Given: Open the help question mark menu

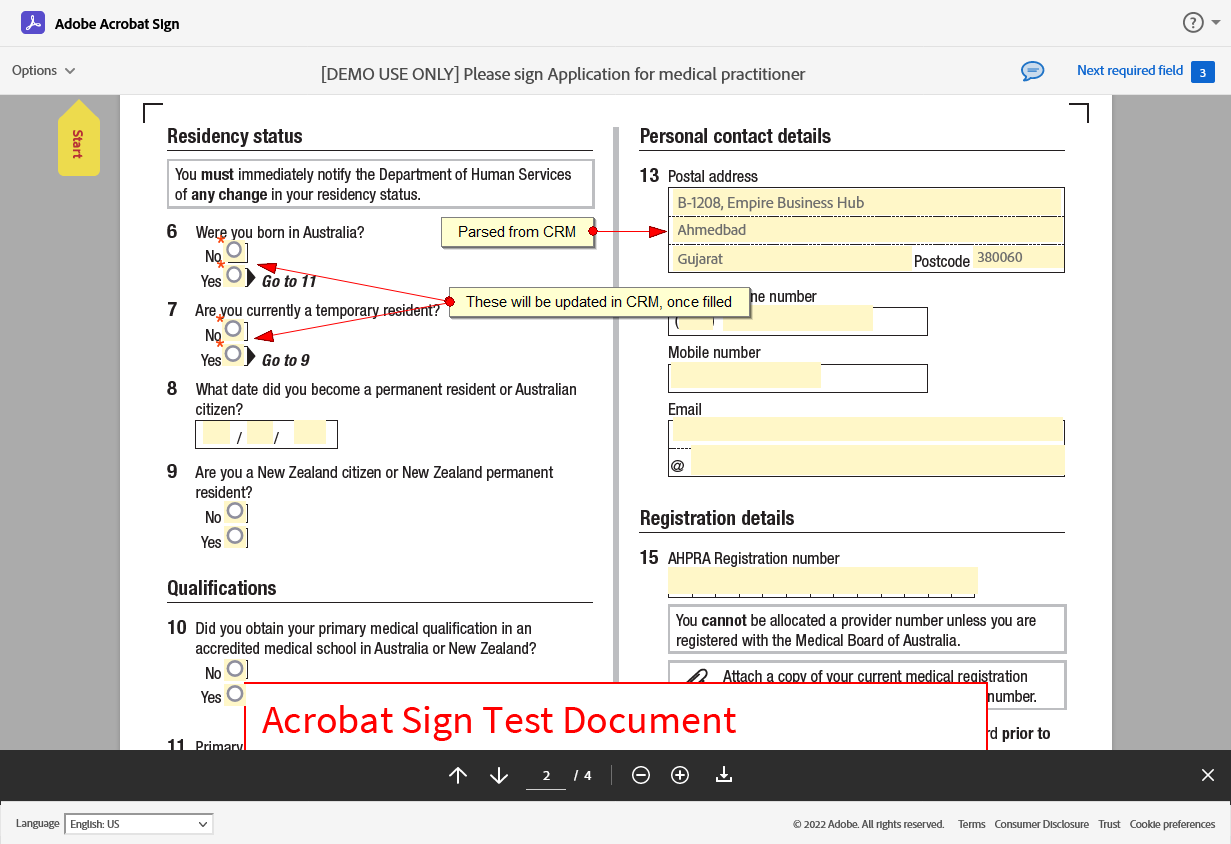Looking at the screenshot, I should [x=1193, y=23].
